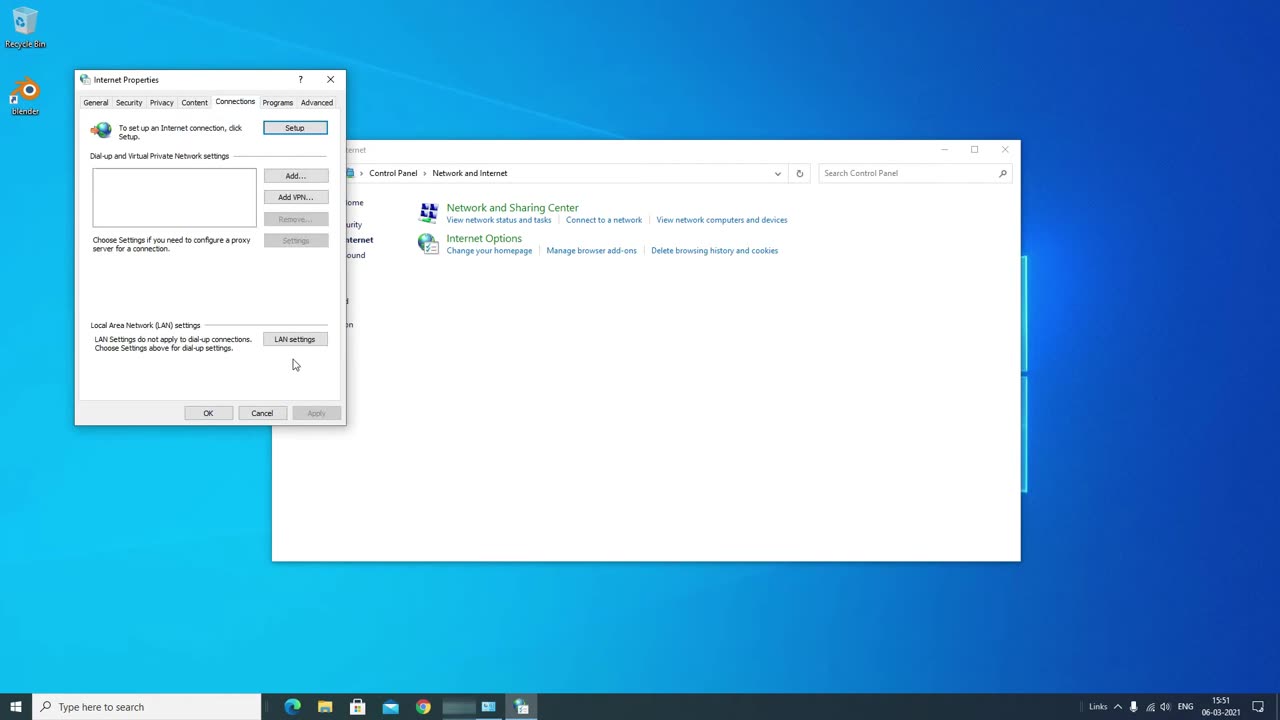1280x720 pixels.
Task: Click the Connect to a network link
Action: click(604, 220)
